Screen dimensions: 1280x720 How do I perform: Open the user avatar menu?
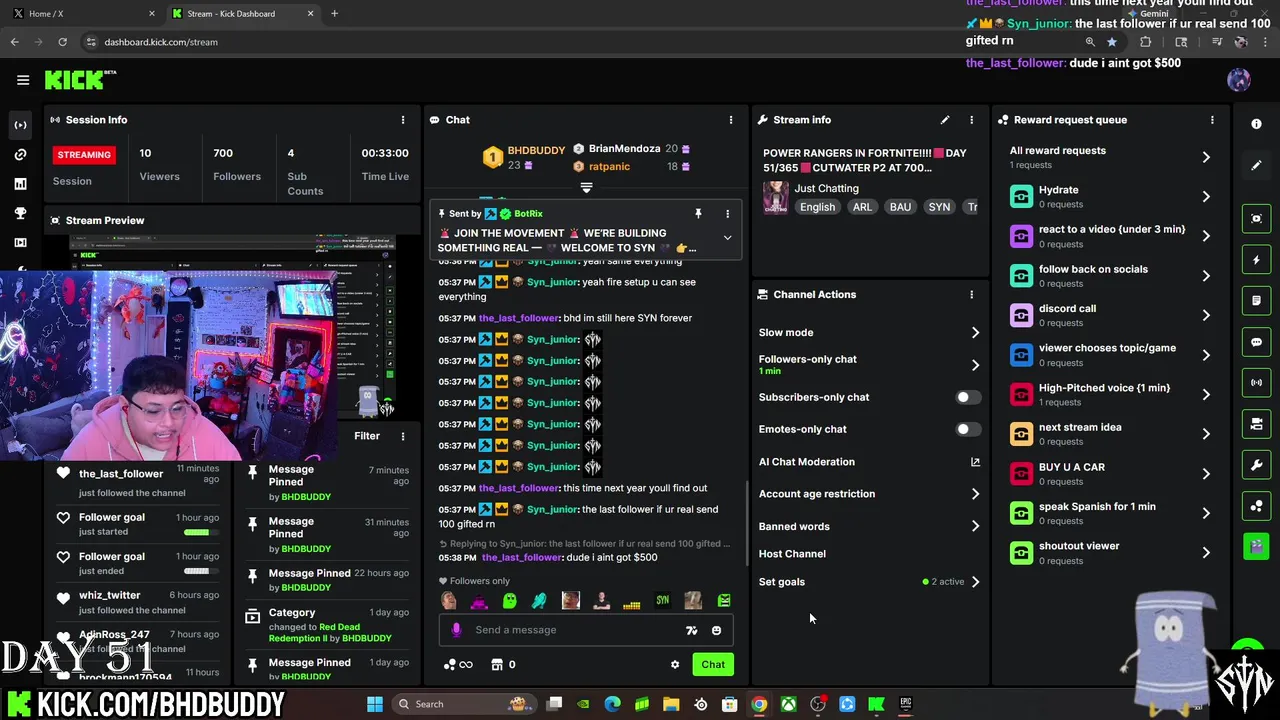tap(1238, 80)
